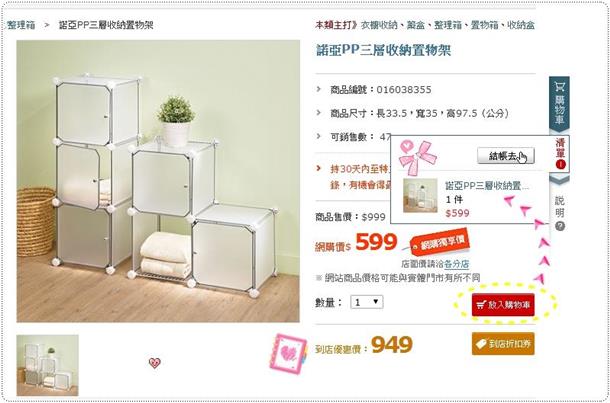Open the help question mark icon

(x=559, y=226)
